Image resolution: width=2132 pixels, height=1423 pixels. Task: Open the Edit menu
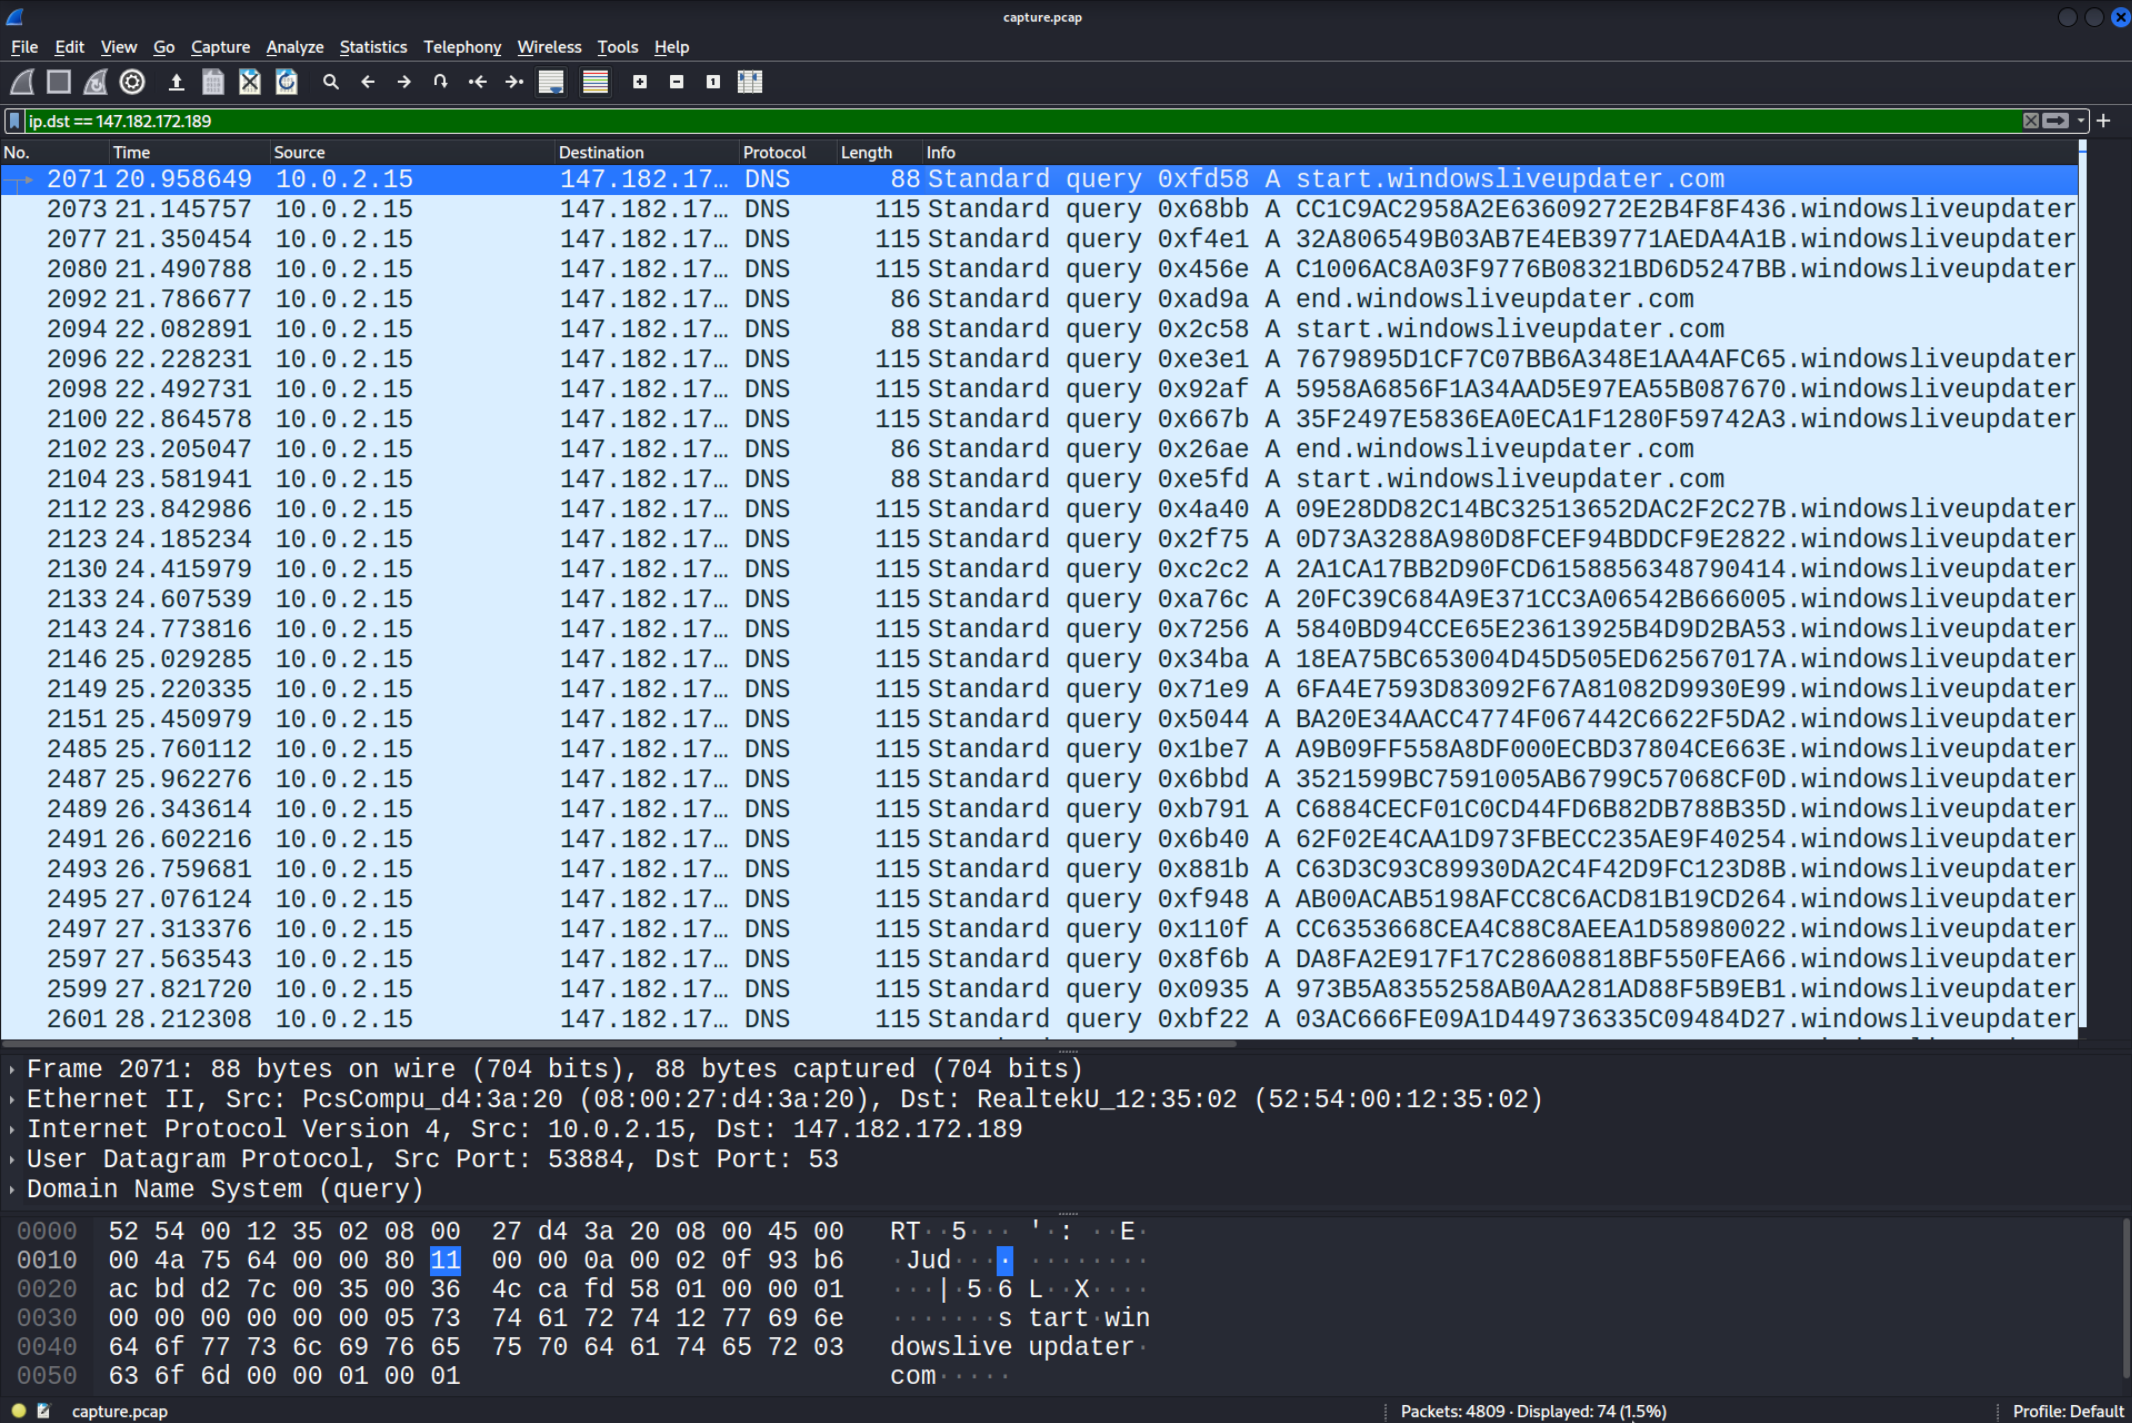tap(69, 47)
